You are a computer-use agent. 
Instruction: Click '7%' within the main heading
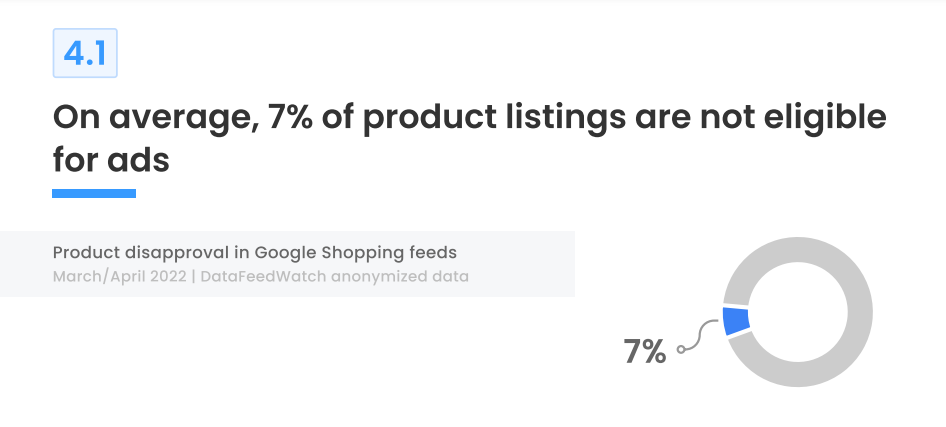(x=290, y=117)
